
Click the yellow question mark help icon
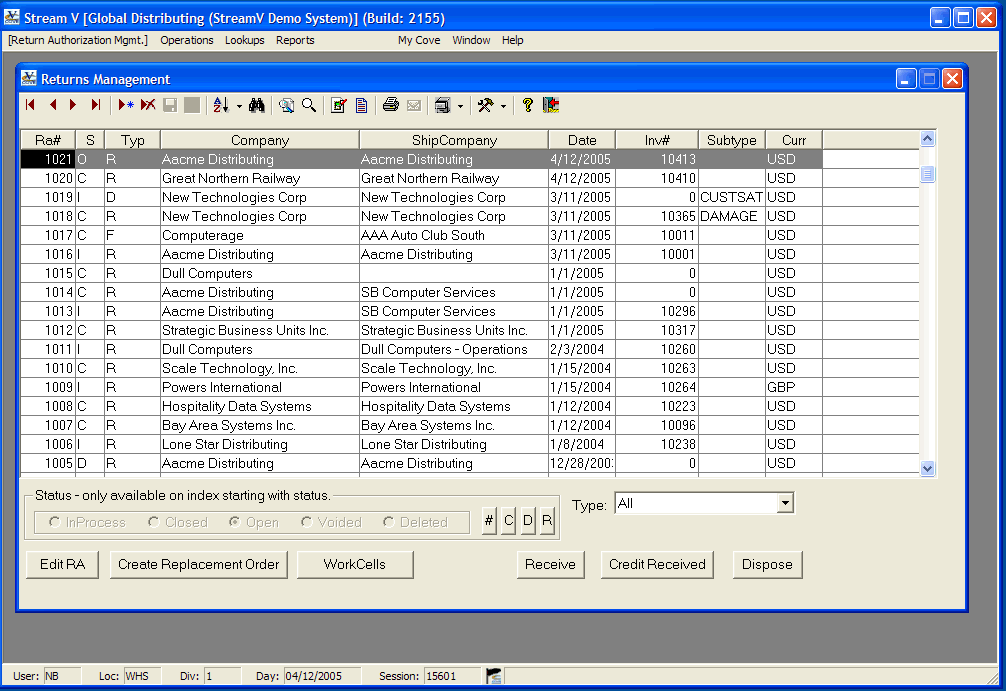527,105
